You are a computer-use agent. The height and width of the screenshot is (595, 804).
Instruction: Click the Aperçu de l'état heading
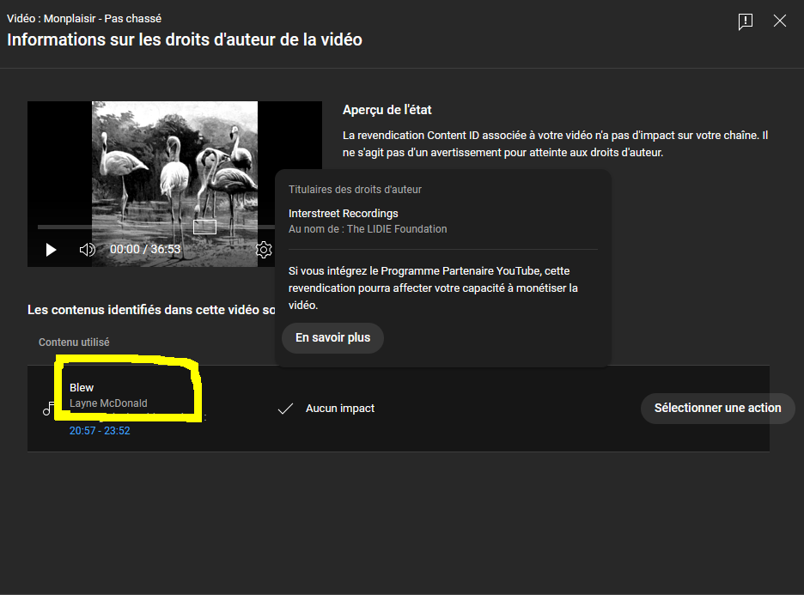[x=387, y=110]
